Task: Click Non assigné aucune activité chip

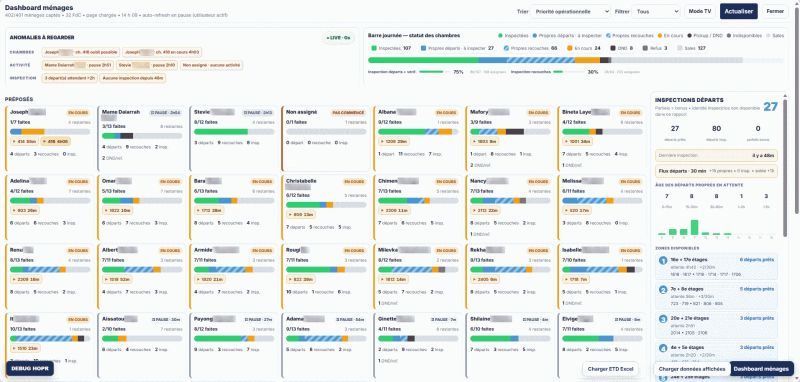Action: (x=211, y=65)
